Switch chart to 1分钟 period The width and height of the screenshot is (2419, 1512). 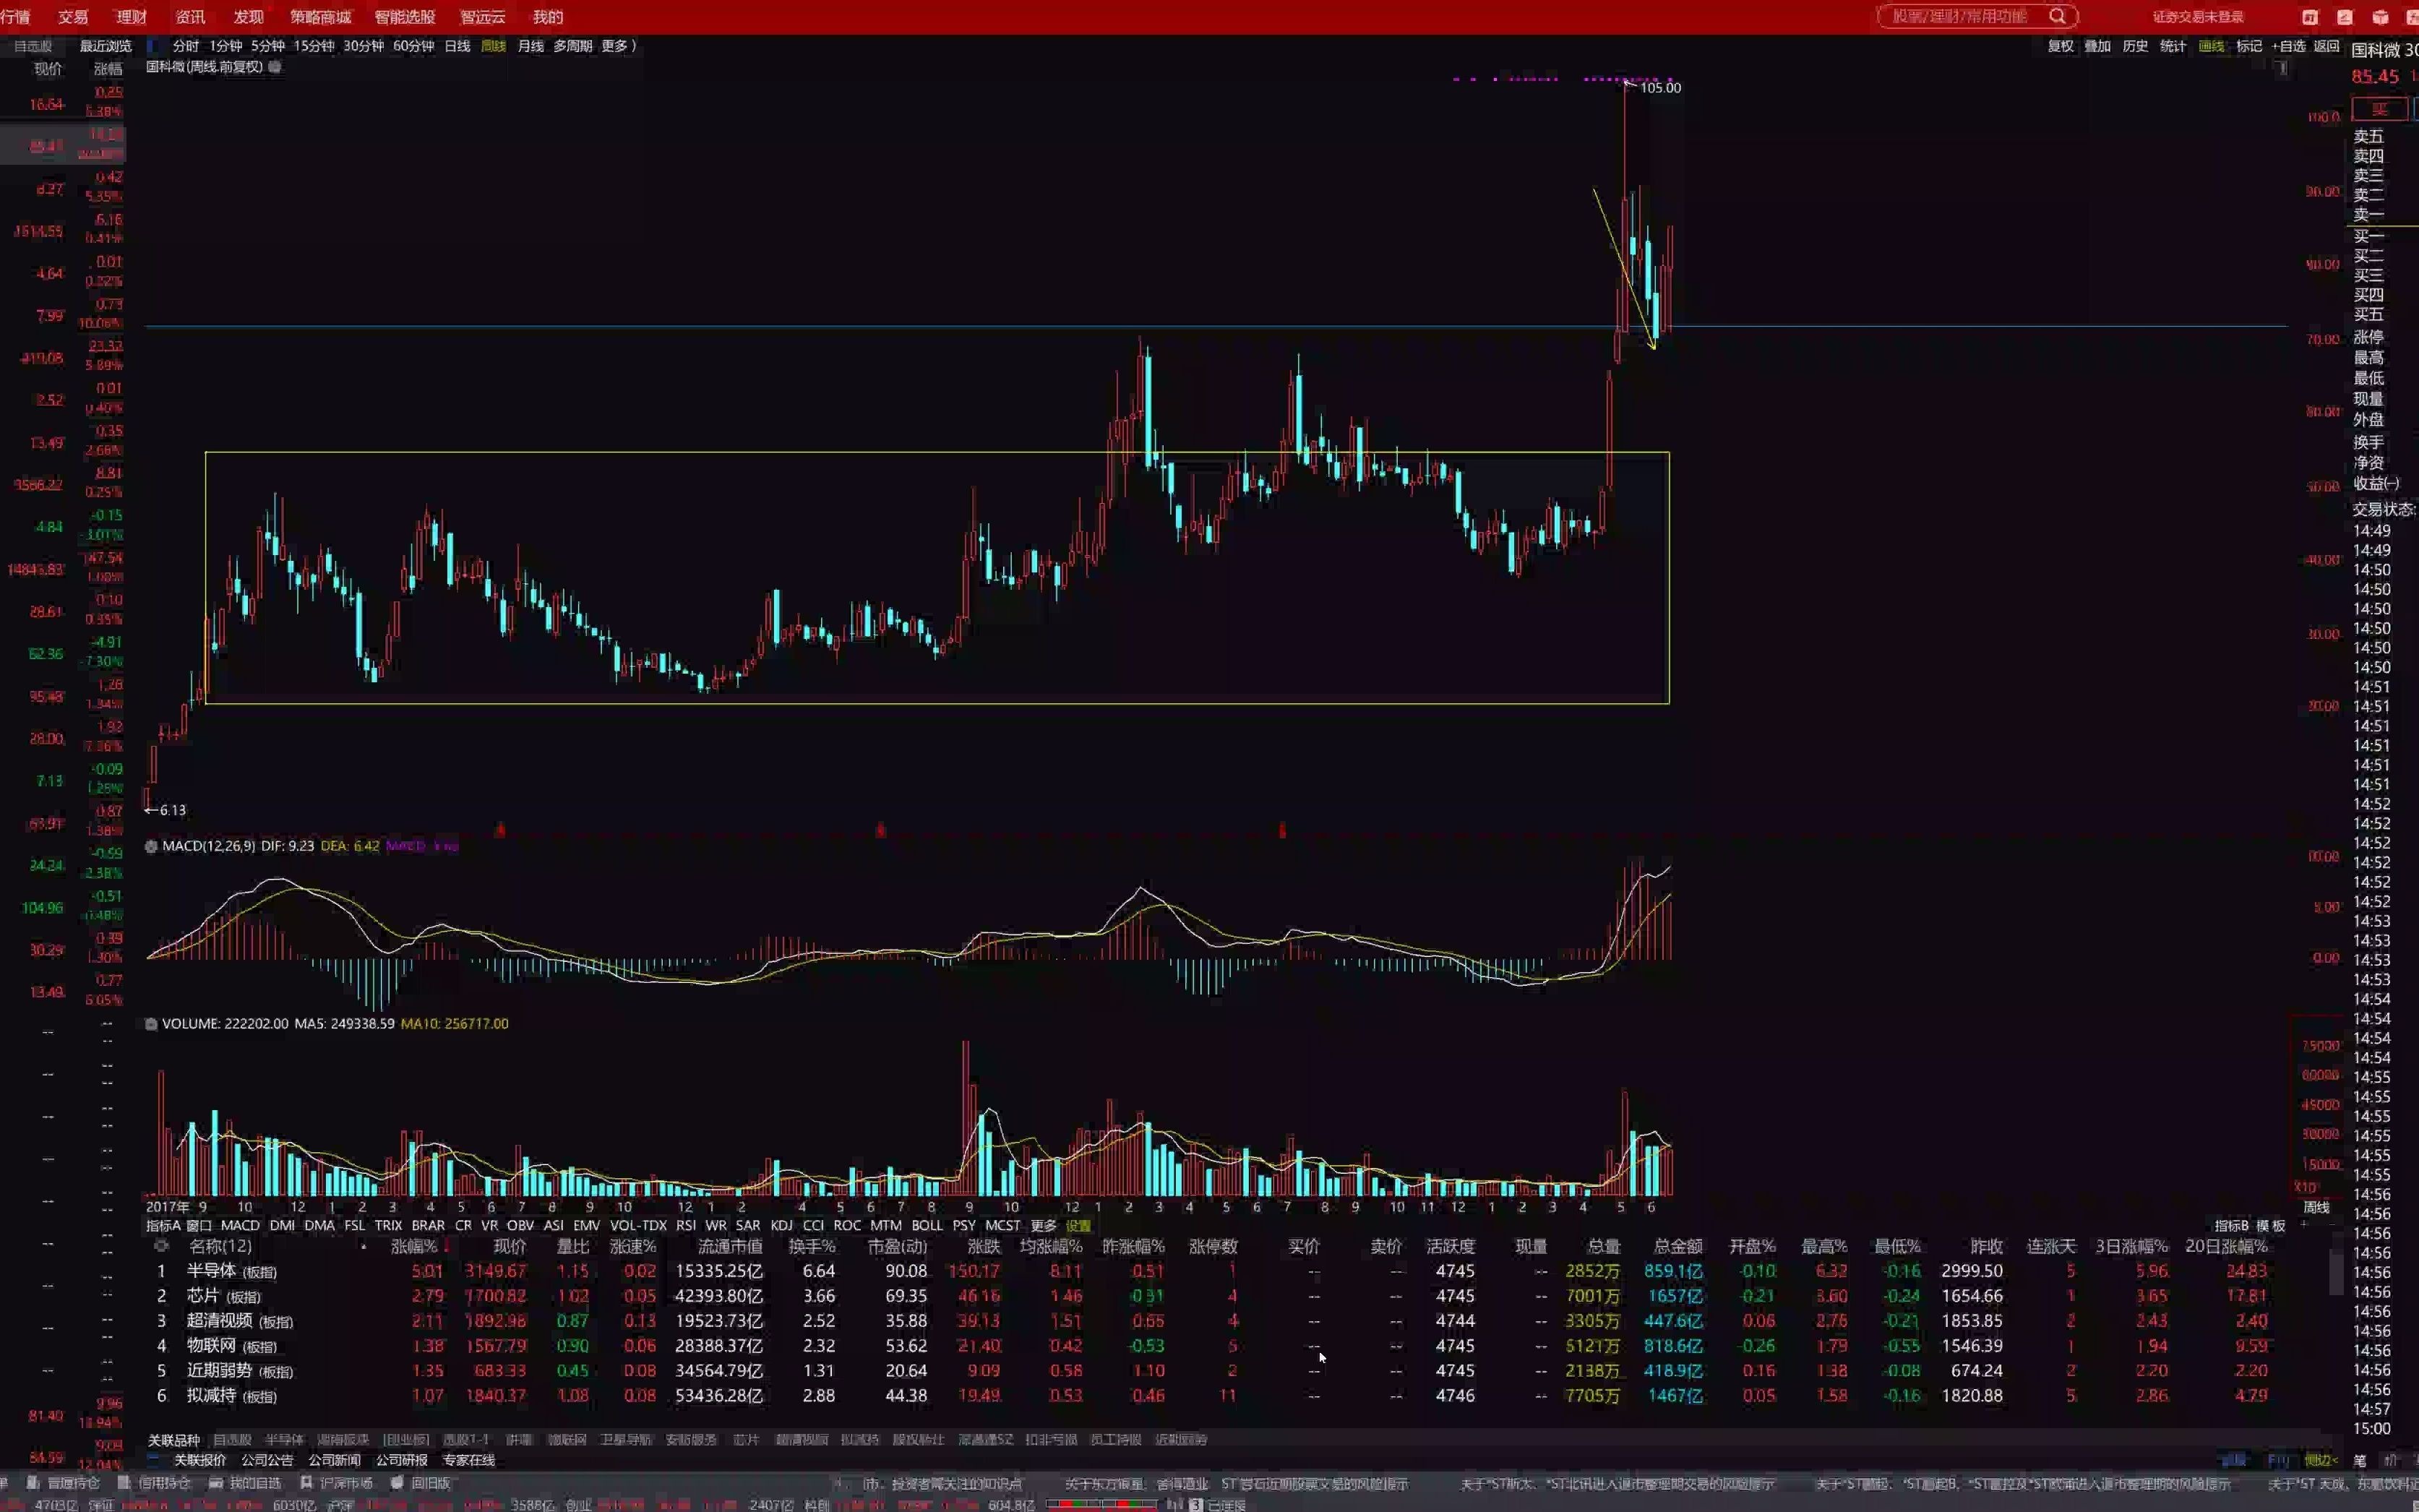(x=225, y=46)
